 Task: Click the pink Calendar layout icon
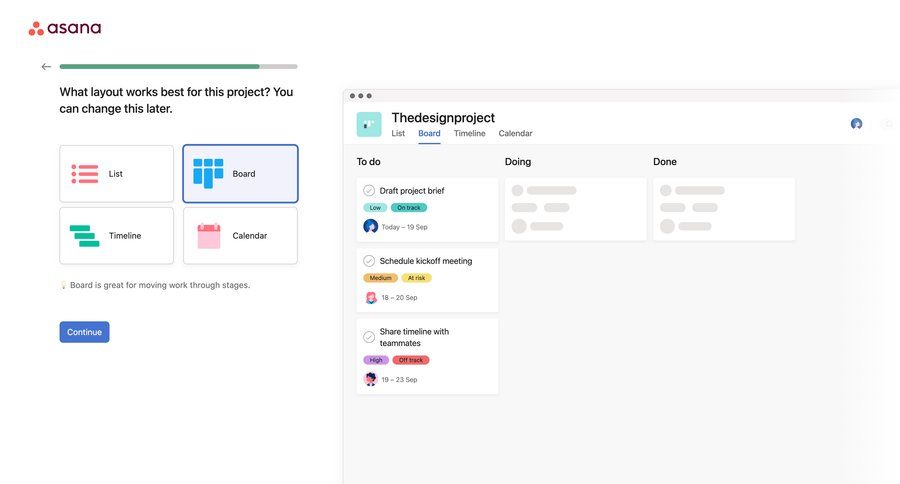[x=209, y=235]
